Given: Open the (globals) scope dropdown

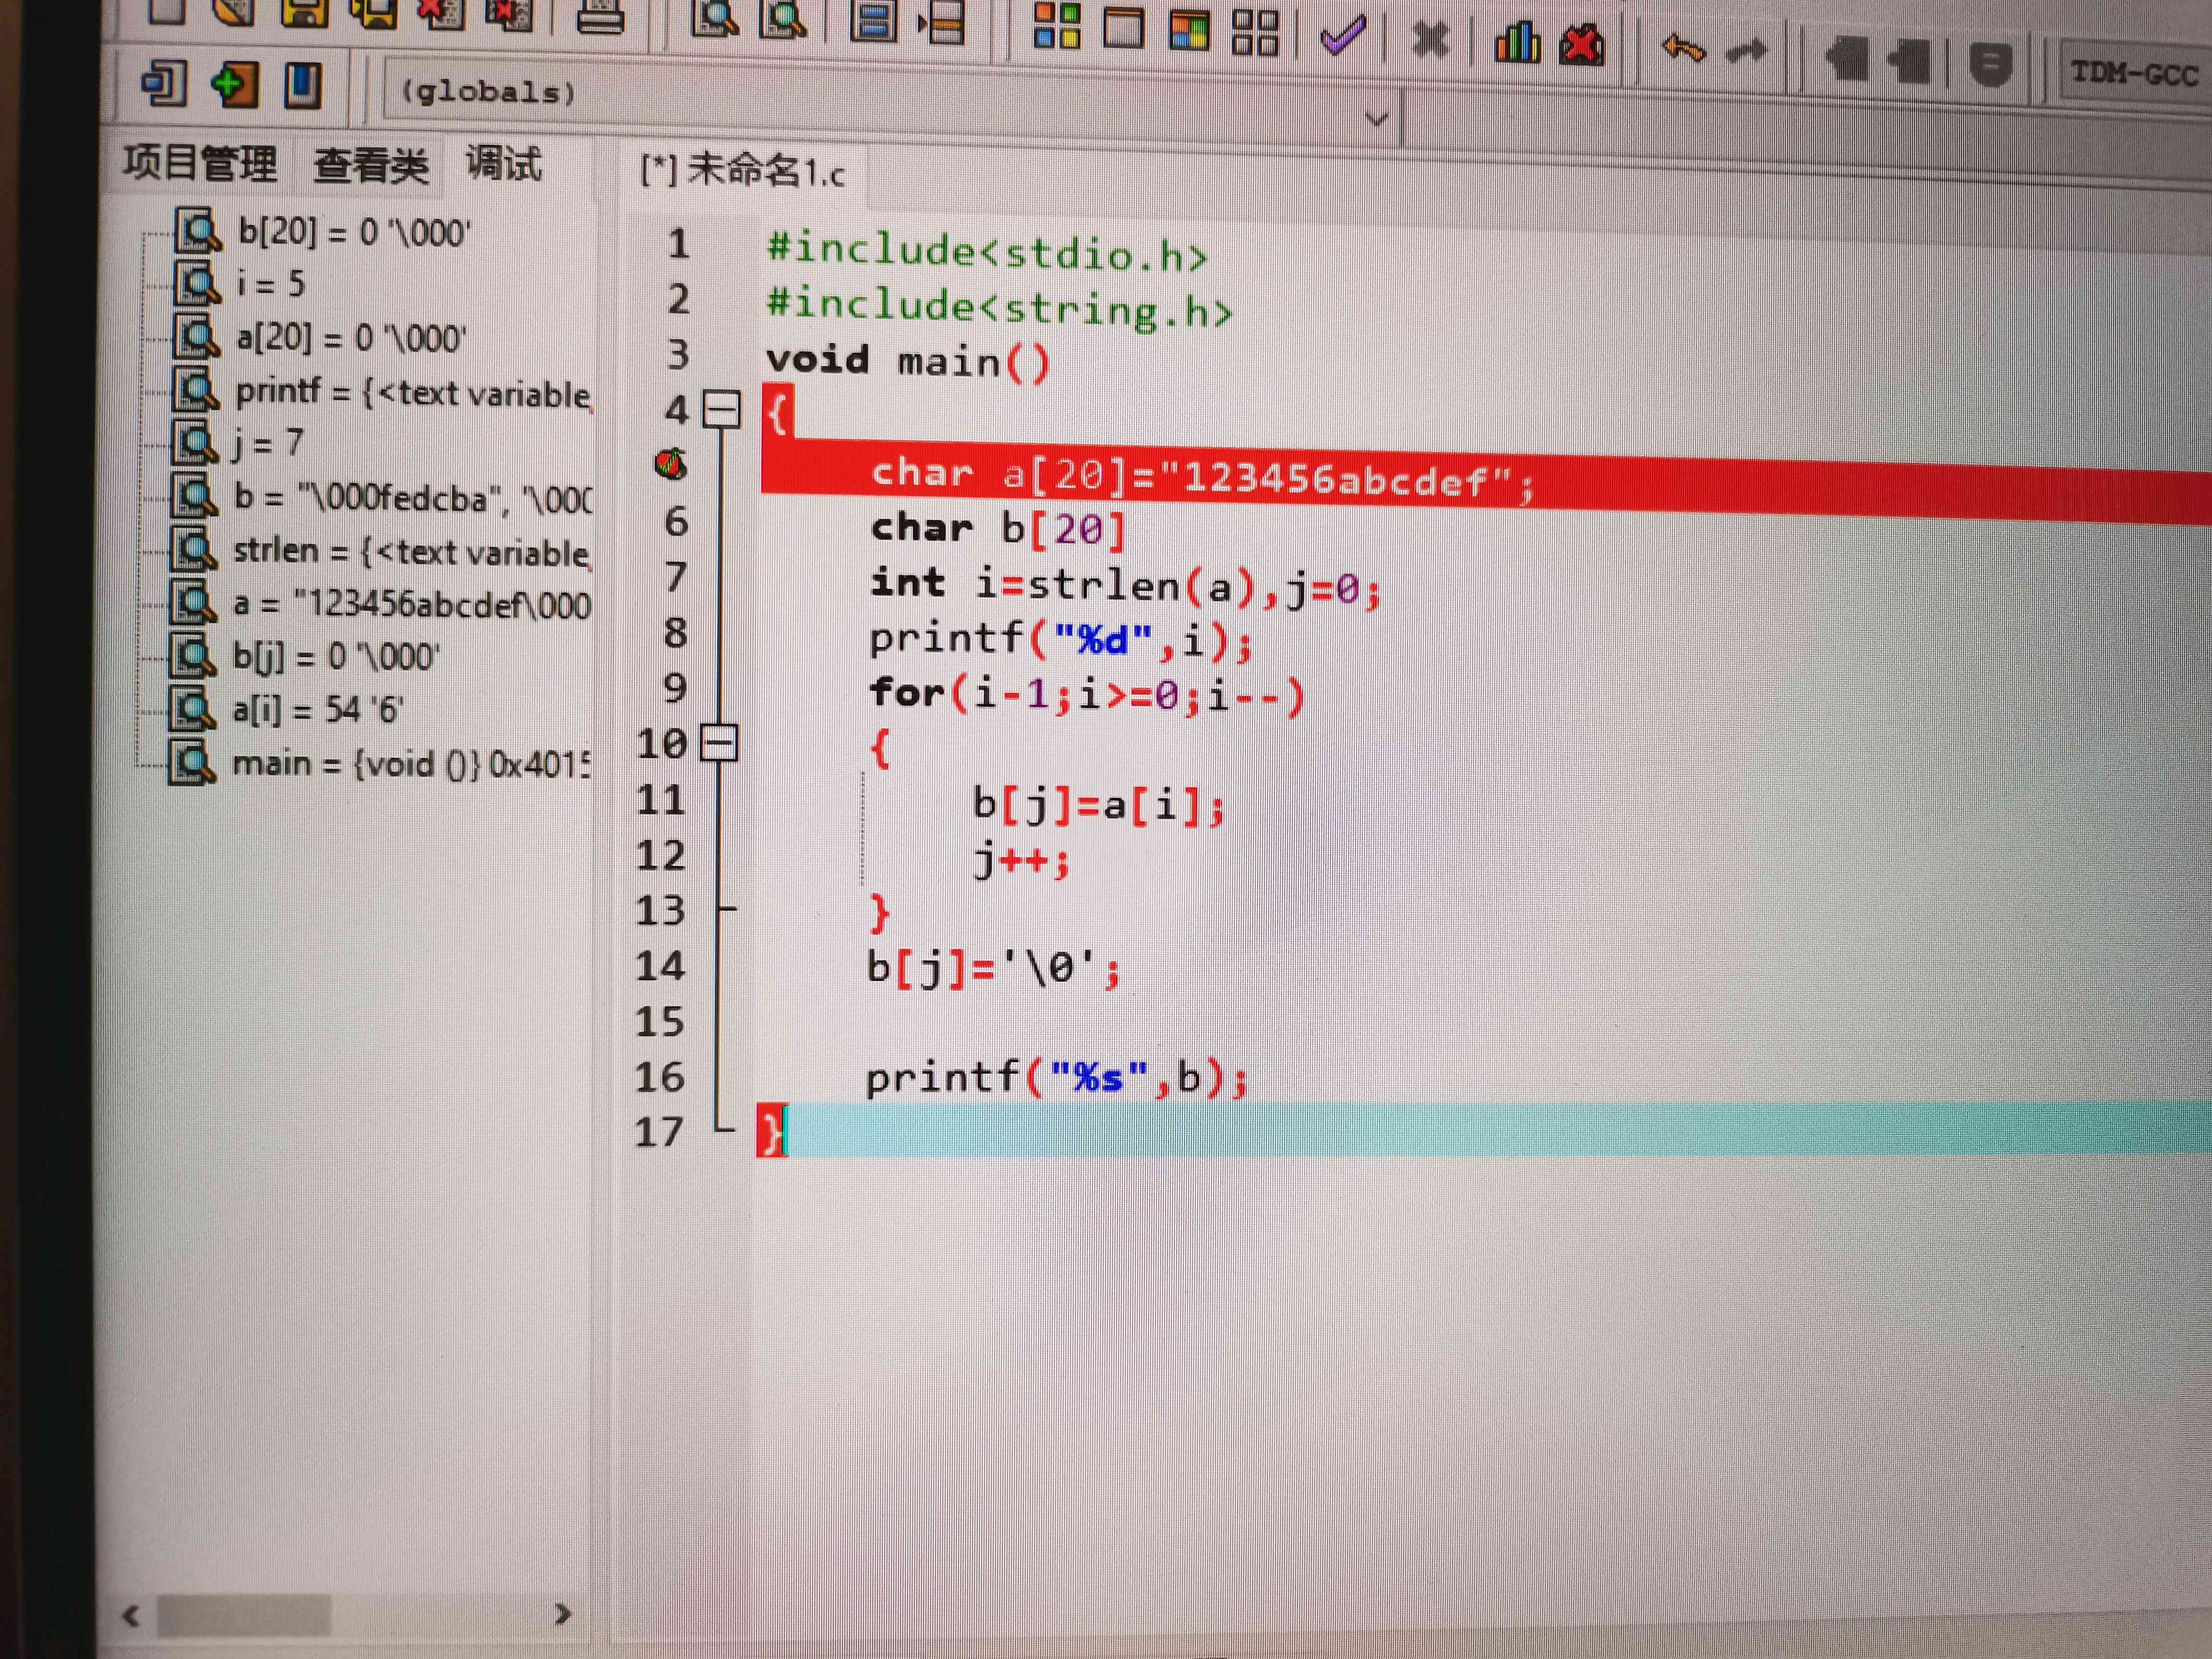Looking at the screenshot, I should (1377, 119).
